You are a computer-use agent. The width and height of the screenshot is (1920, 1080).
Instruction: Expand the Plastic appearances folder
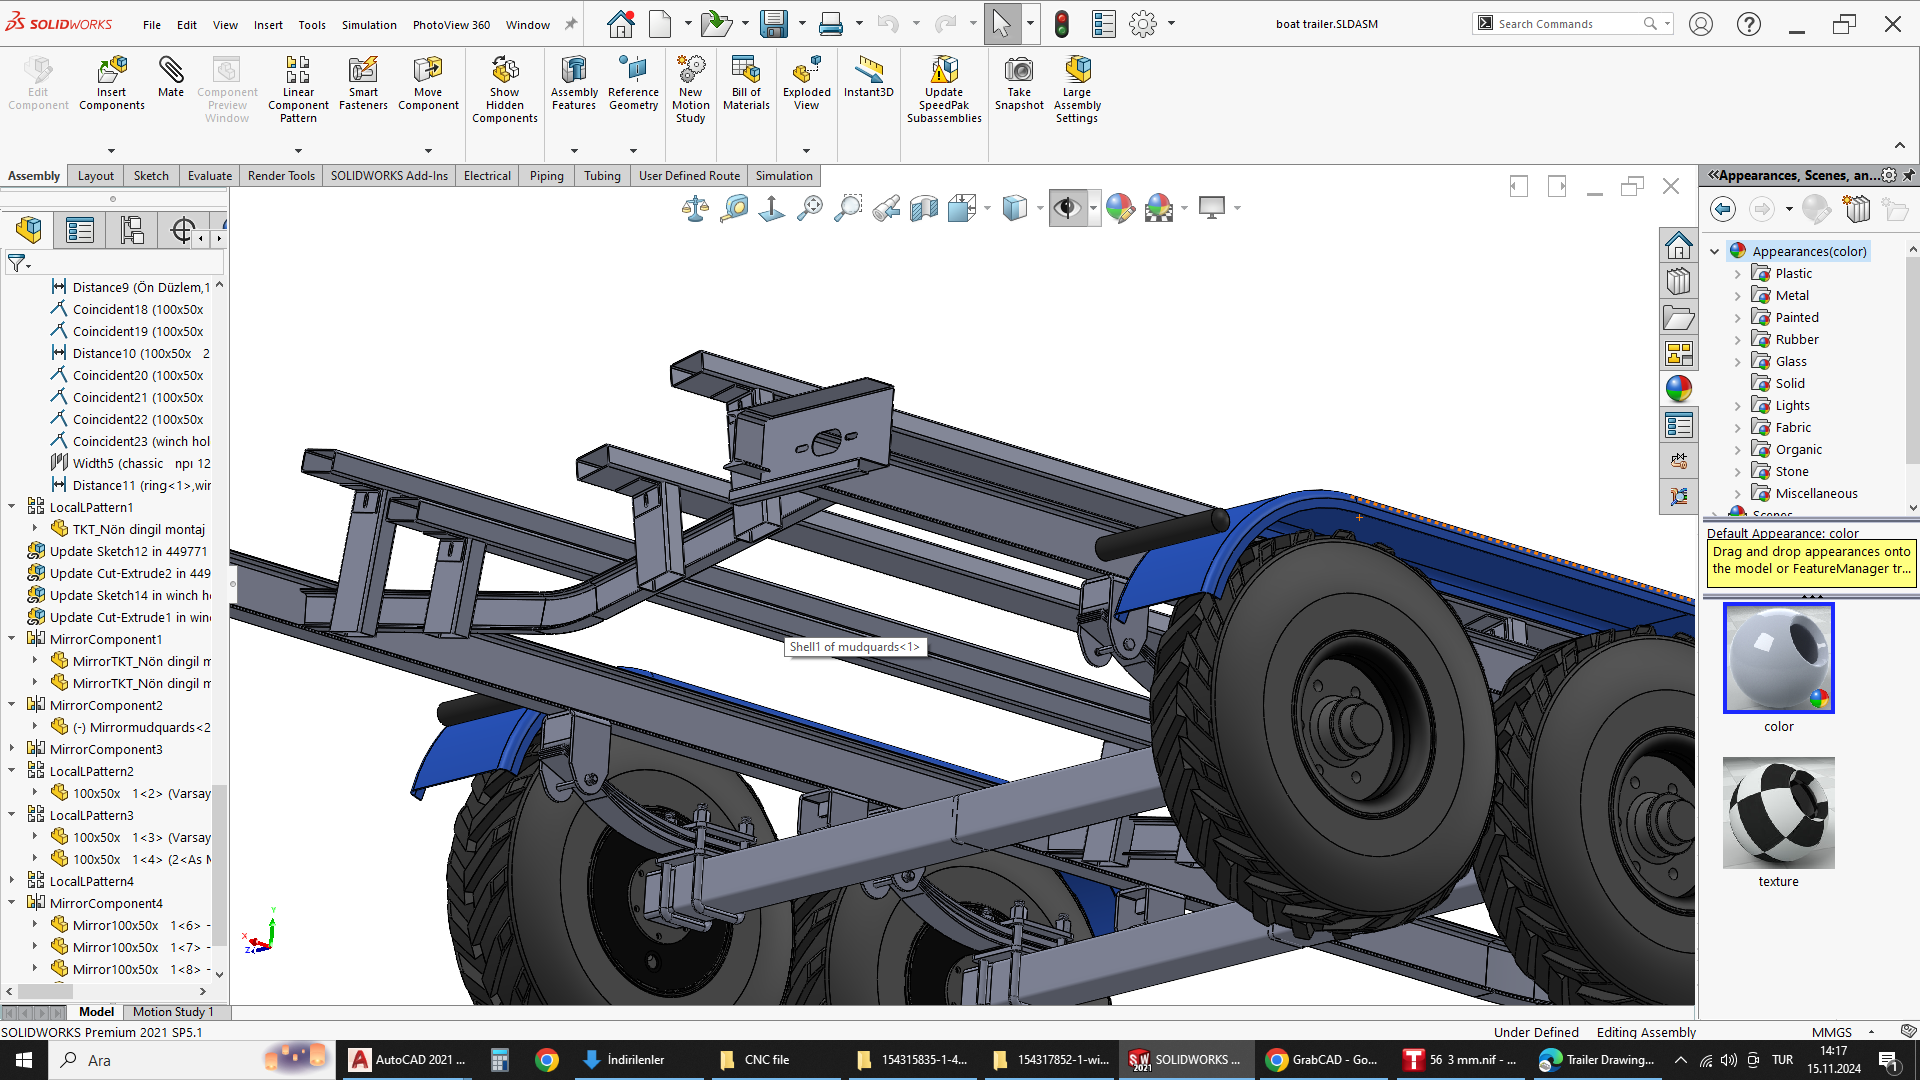point(1737,274)
